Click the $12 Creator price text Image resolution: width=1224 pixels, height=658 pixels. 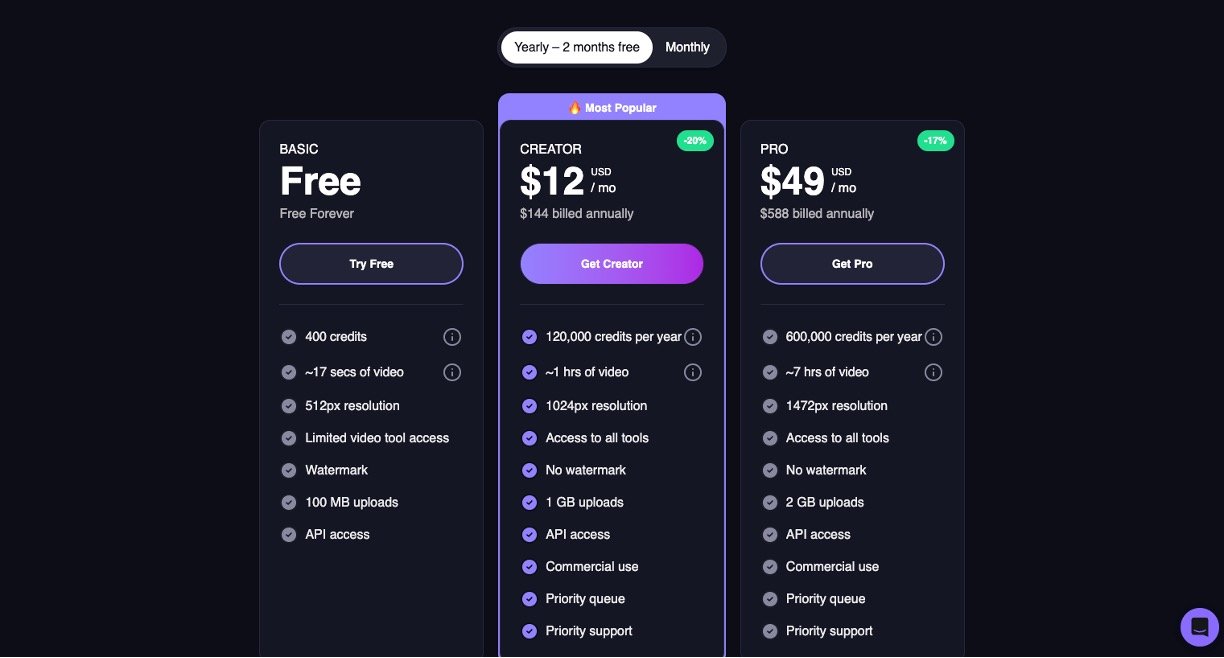click(x=552, y=181)
